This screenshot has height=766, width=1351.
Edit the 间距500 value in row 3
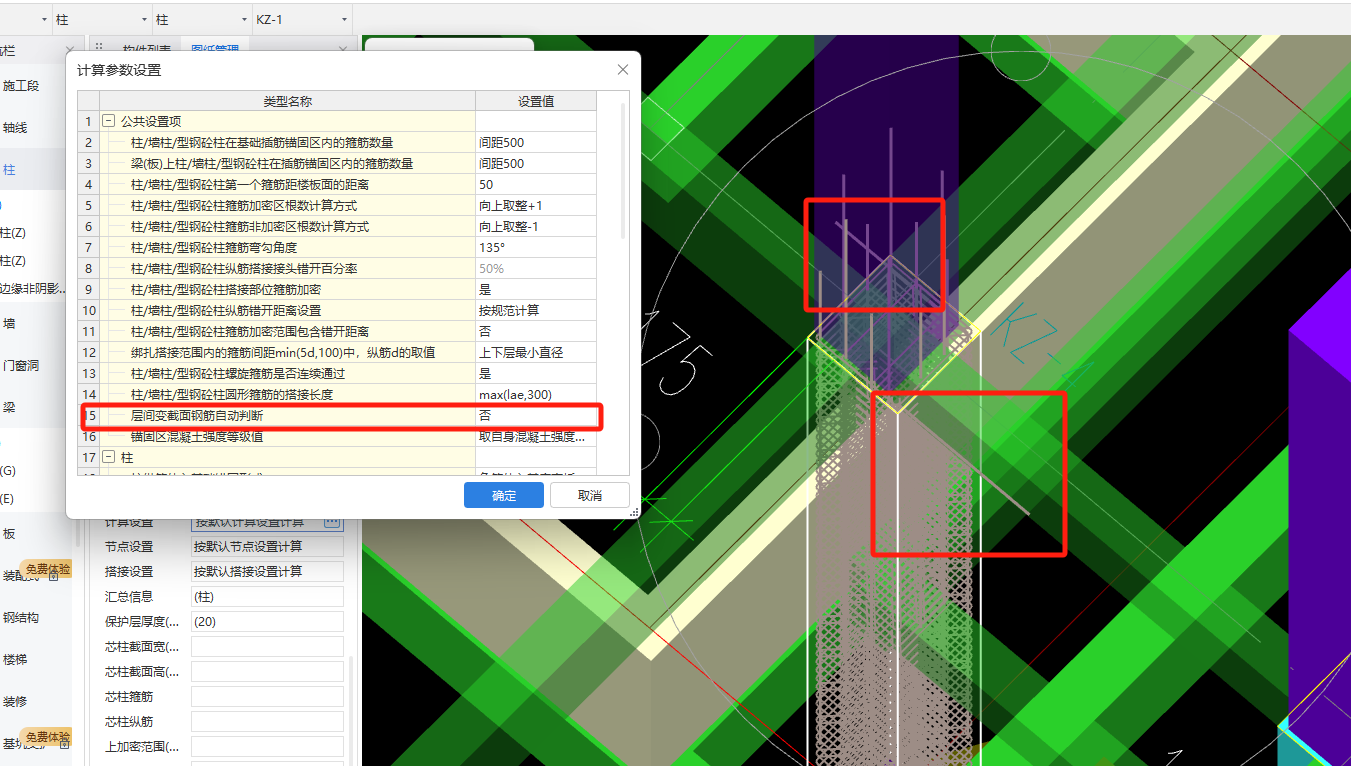[x=536, y=164]
